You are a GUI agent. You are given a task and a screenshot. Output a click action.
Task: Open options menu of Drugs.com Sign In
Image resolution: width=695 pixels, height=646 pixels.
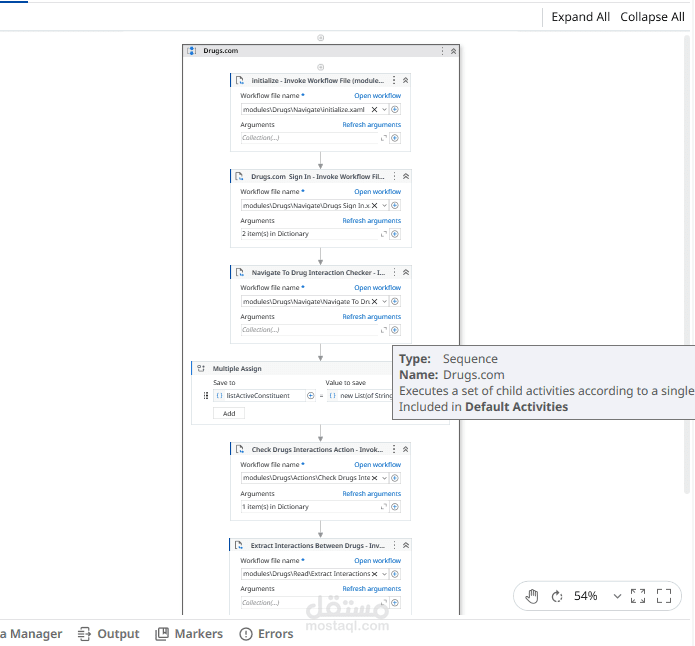tap(394, 176)
